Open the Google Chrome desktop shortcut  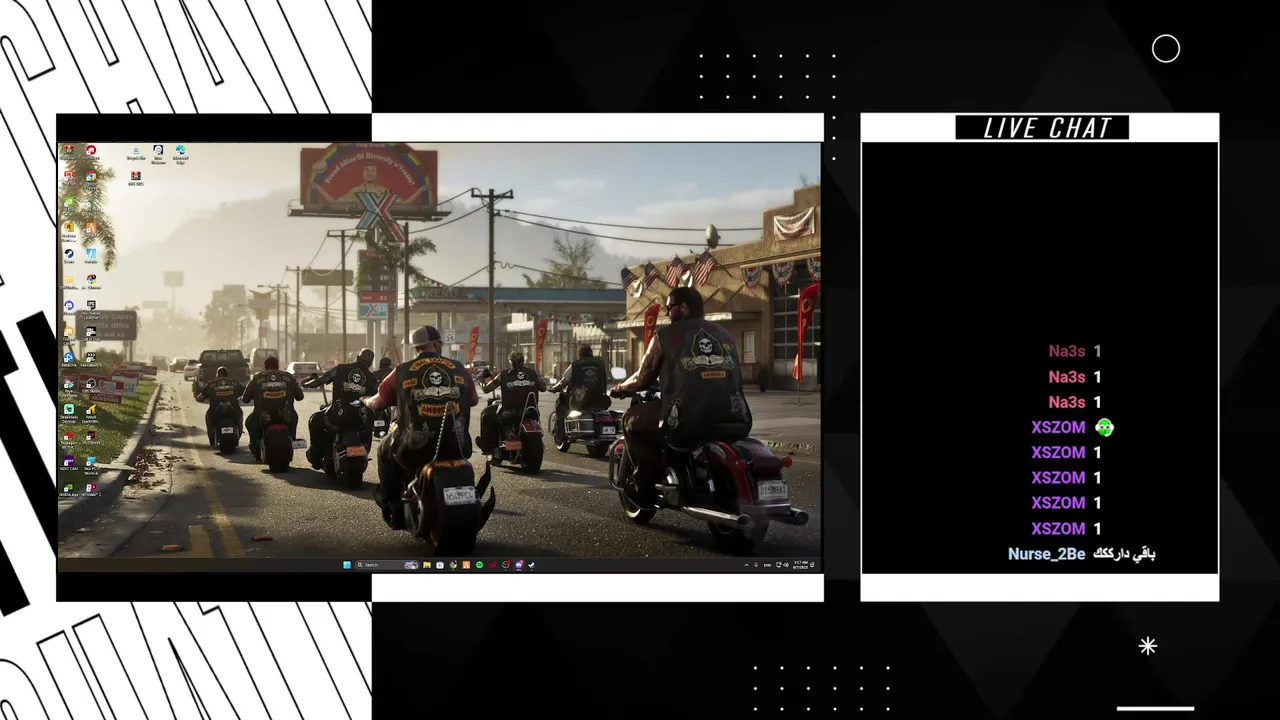tap(91, 180)
